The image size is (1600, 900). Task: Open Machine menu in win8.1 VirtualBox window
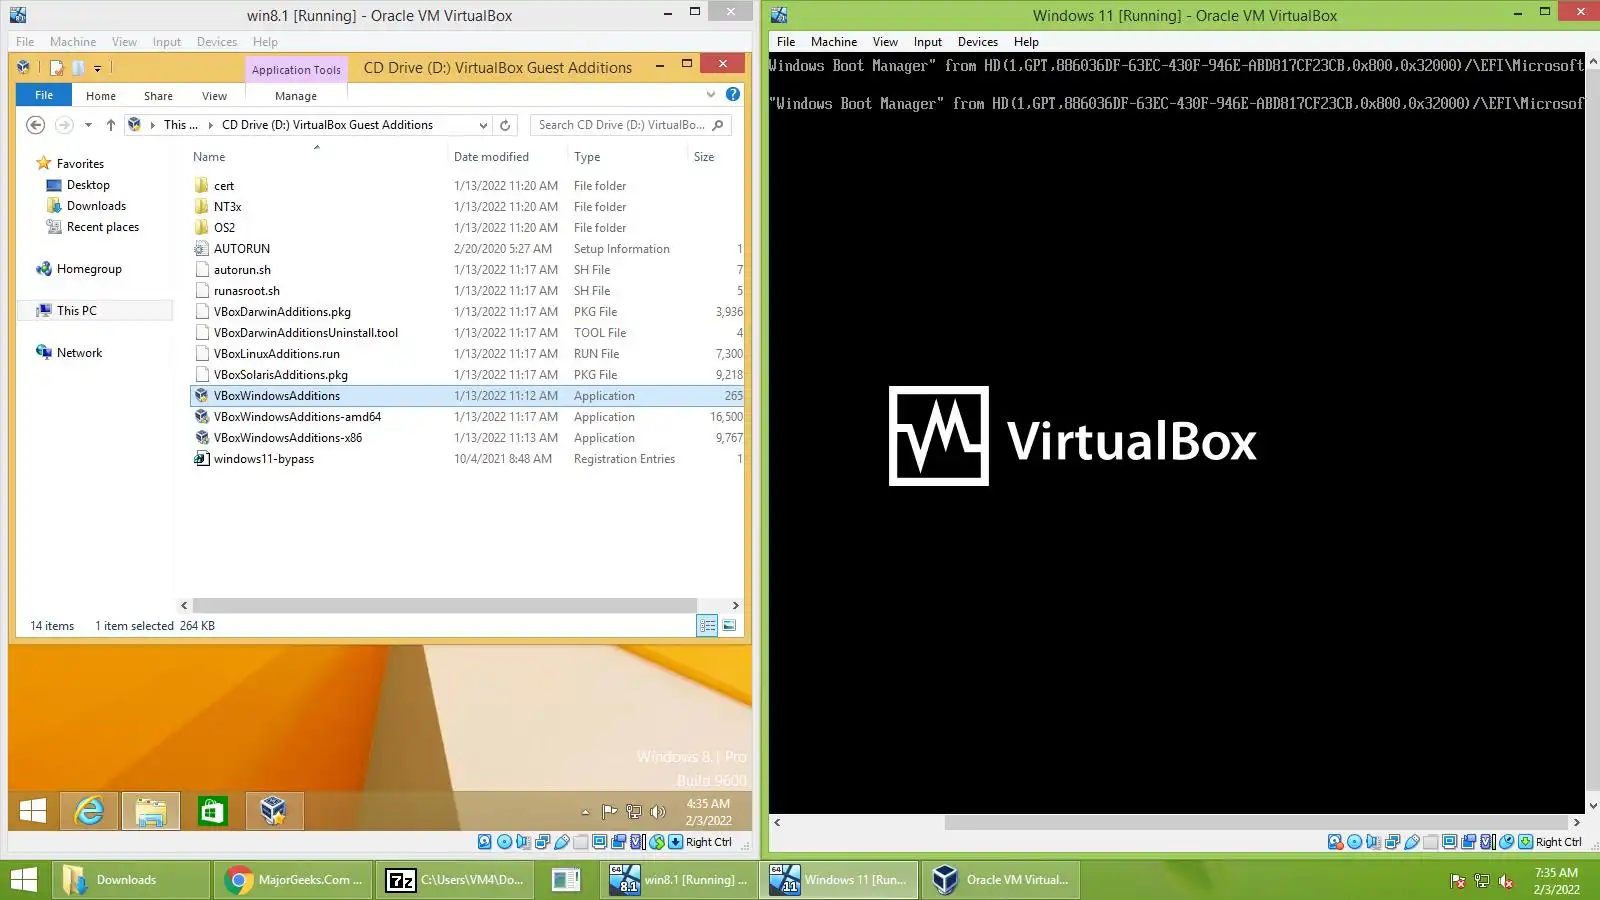tap(73, 42)
